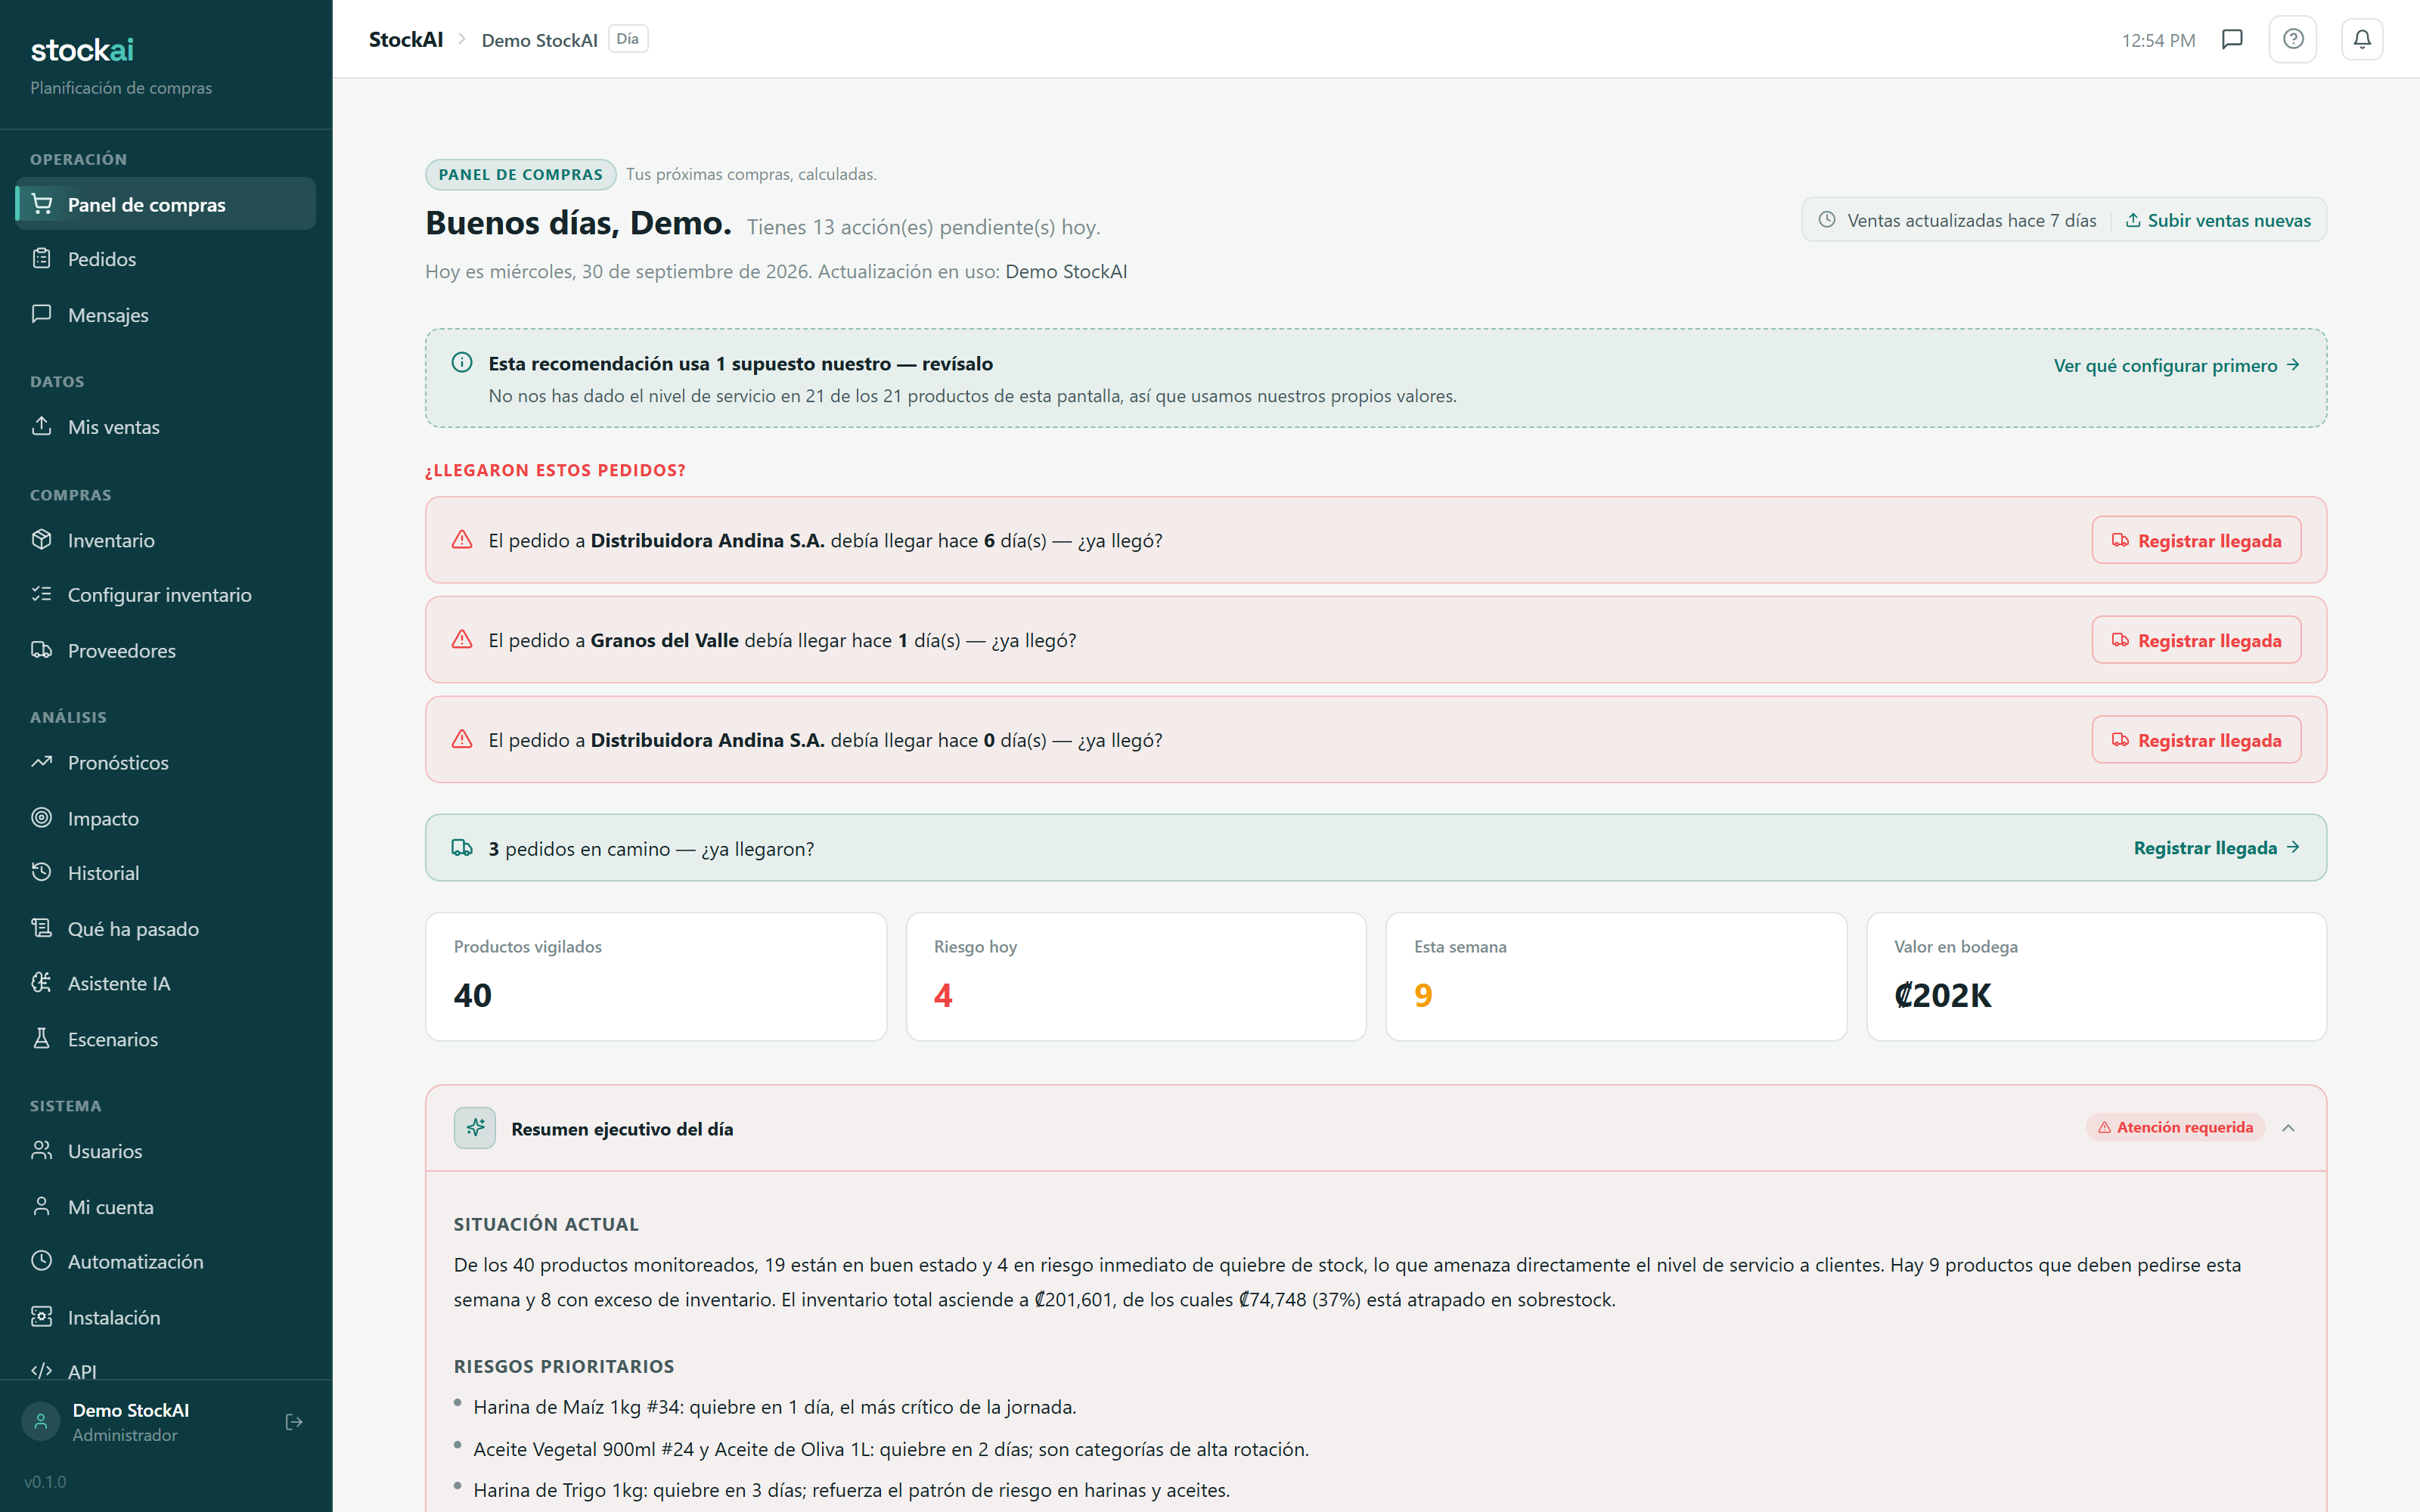Click Ver qué configurar primero link
This screenshot has width=2420, height=1512.
tap(2176, 365)
